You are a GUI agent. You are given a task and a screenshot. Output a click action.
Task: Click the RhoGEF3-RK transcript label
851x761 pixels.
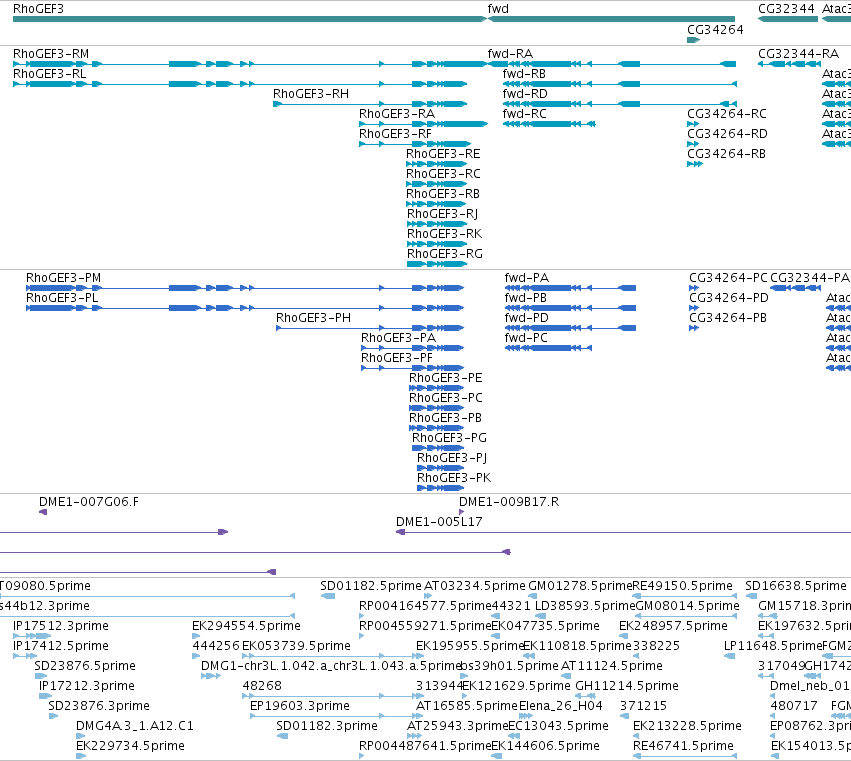coord(444,234)
